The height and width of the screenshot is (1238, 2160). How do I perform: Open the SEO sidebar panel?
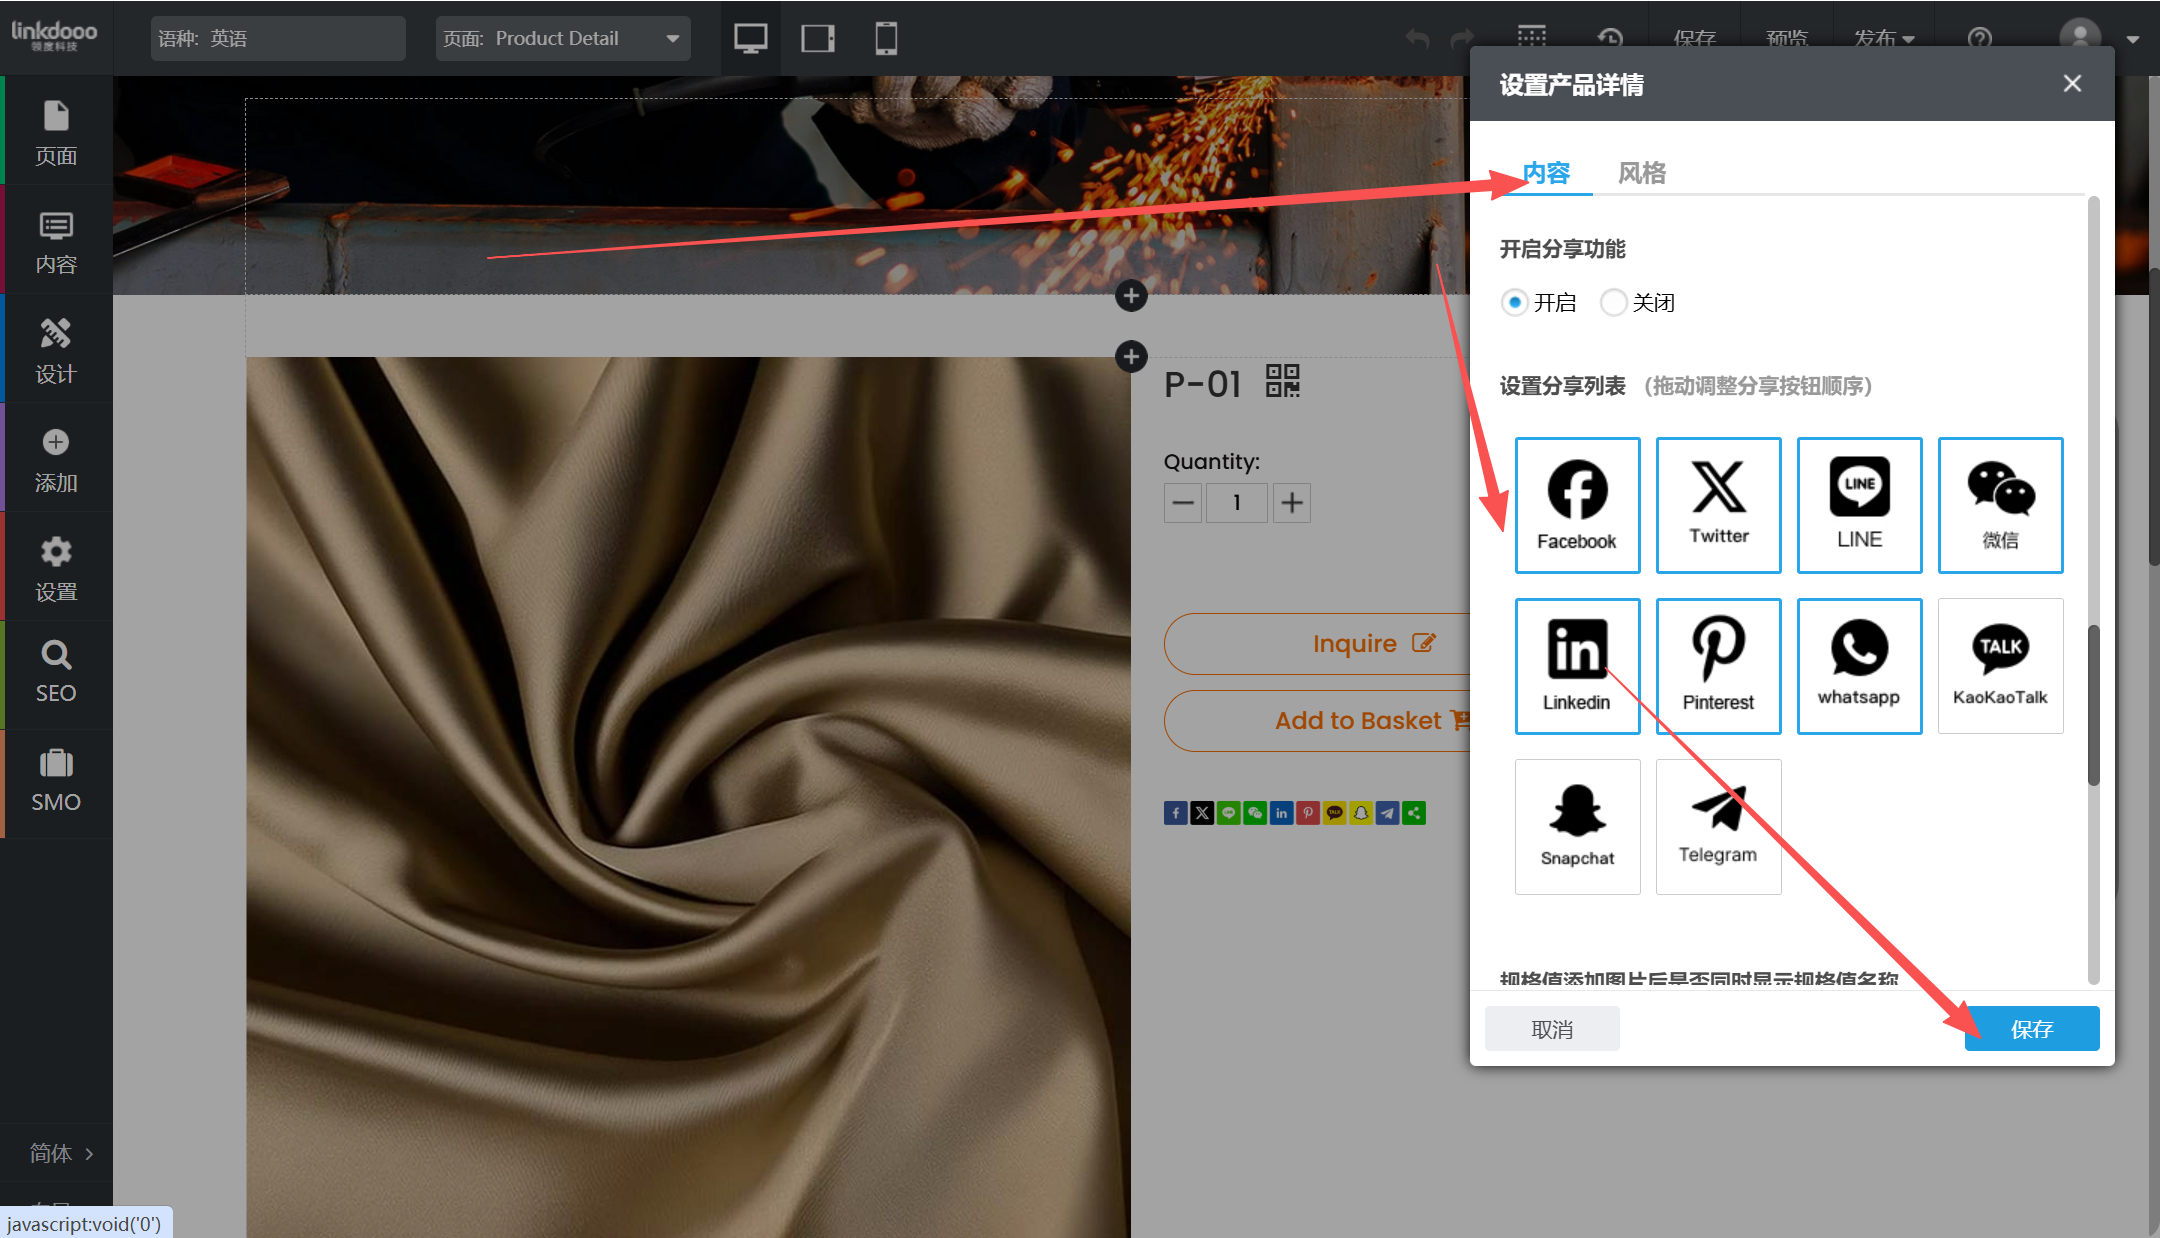coord(56,672)
